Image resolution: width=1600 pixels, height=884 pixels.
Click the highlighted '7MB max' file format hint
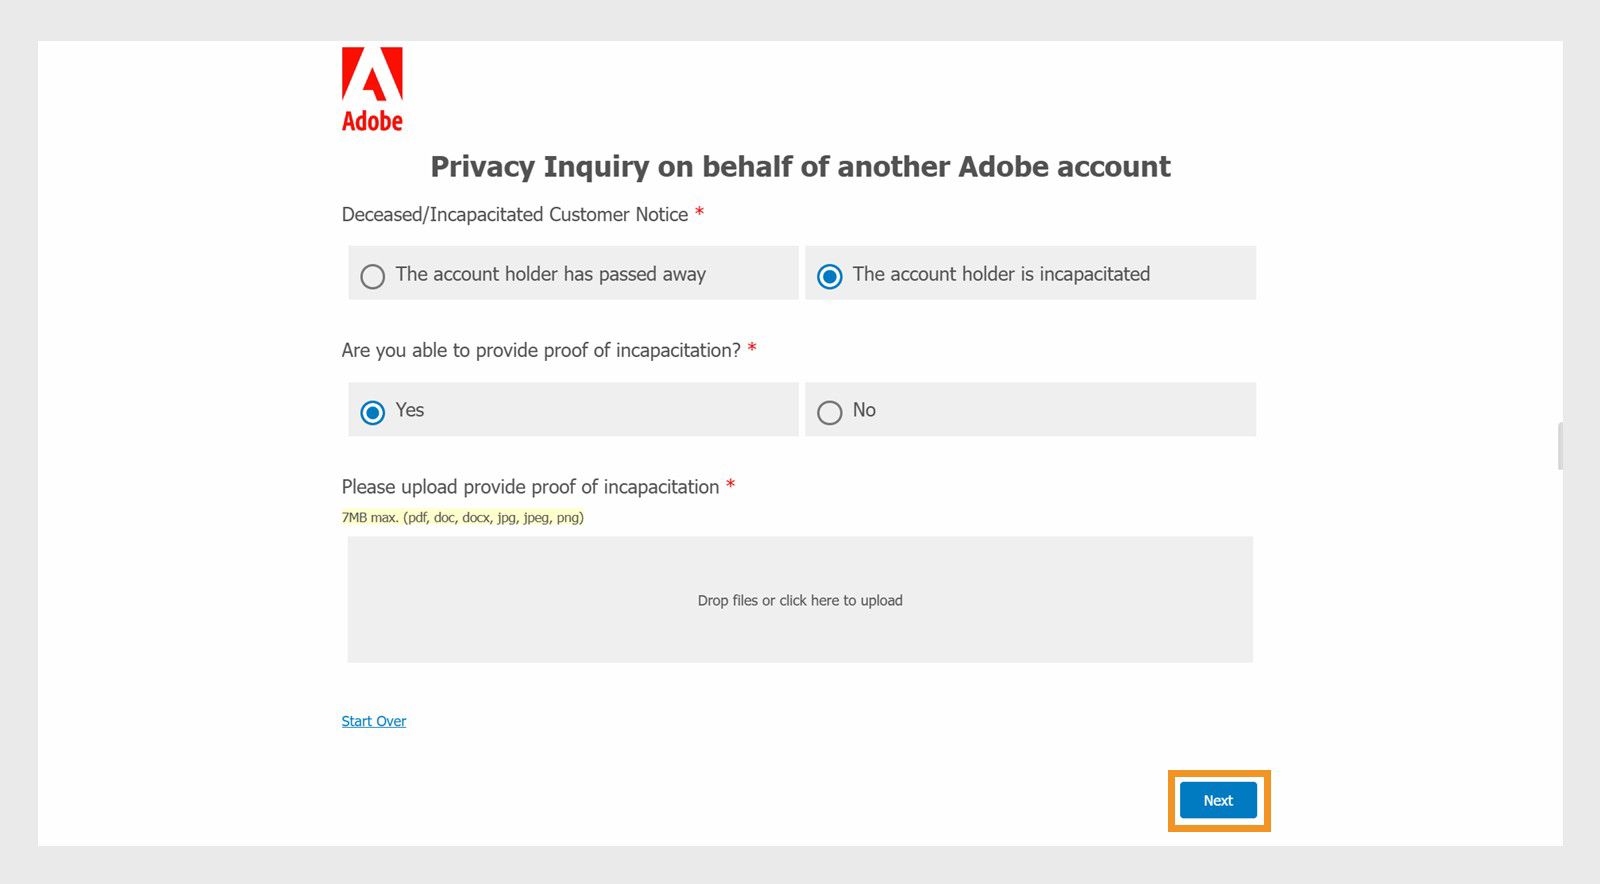tap(463, 517)
